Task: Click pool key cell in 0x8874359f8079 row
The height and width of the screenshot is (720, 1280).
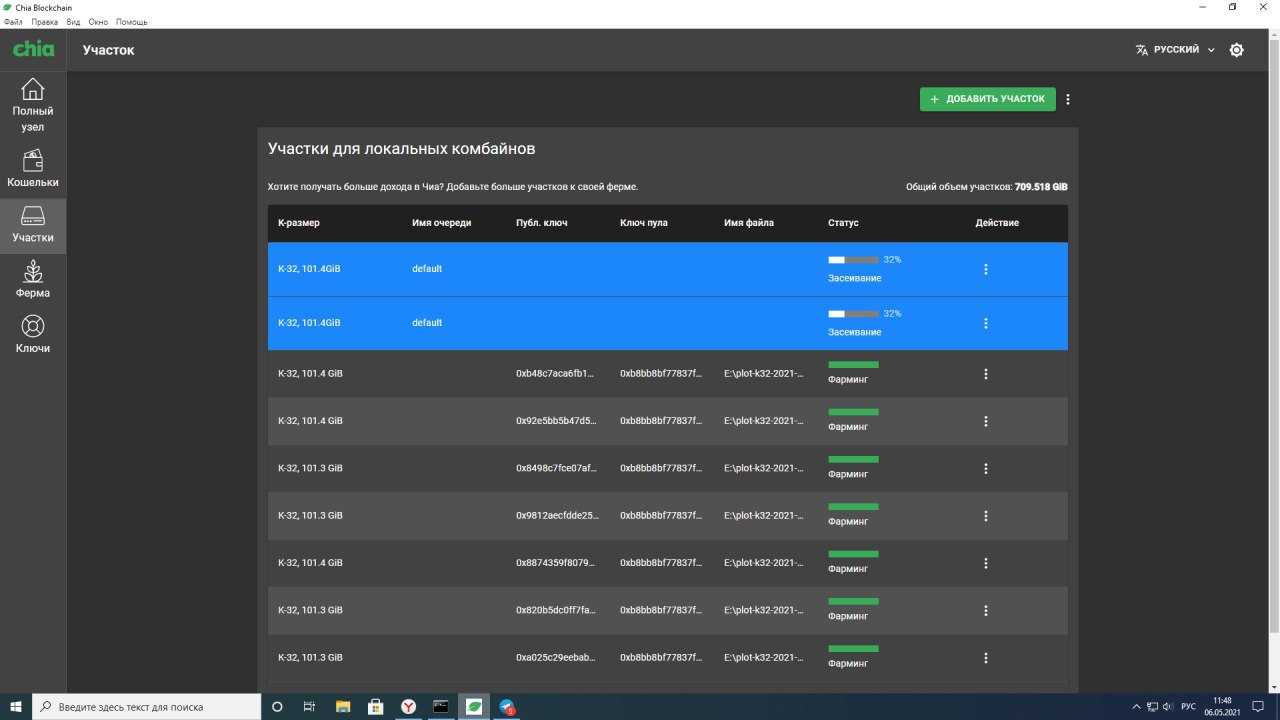Action: tap(660, 563)
